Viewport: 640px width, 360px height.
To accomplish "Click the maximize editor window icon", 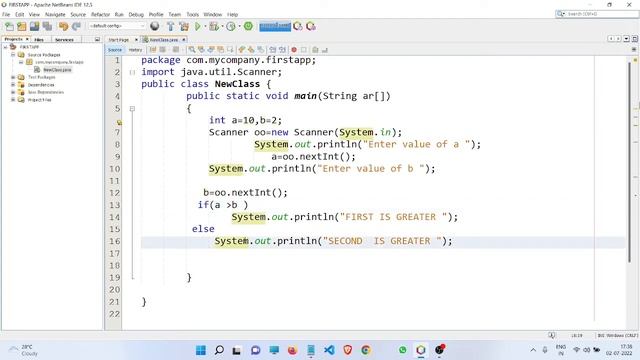I will coord(635,39).
